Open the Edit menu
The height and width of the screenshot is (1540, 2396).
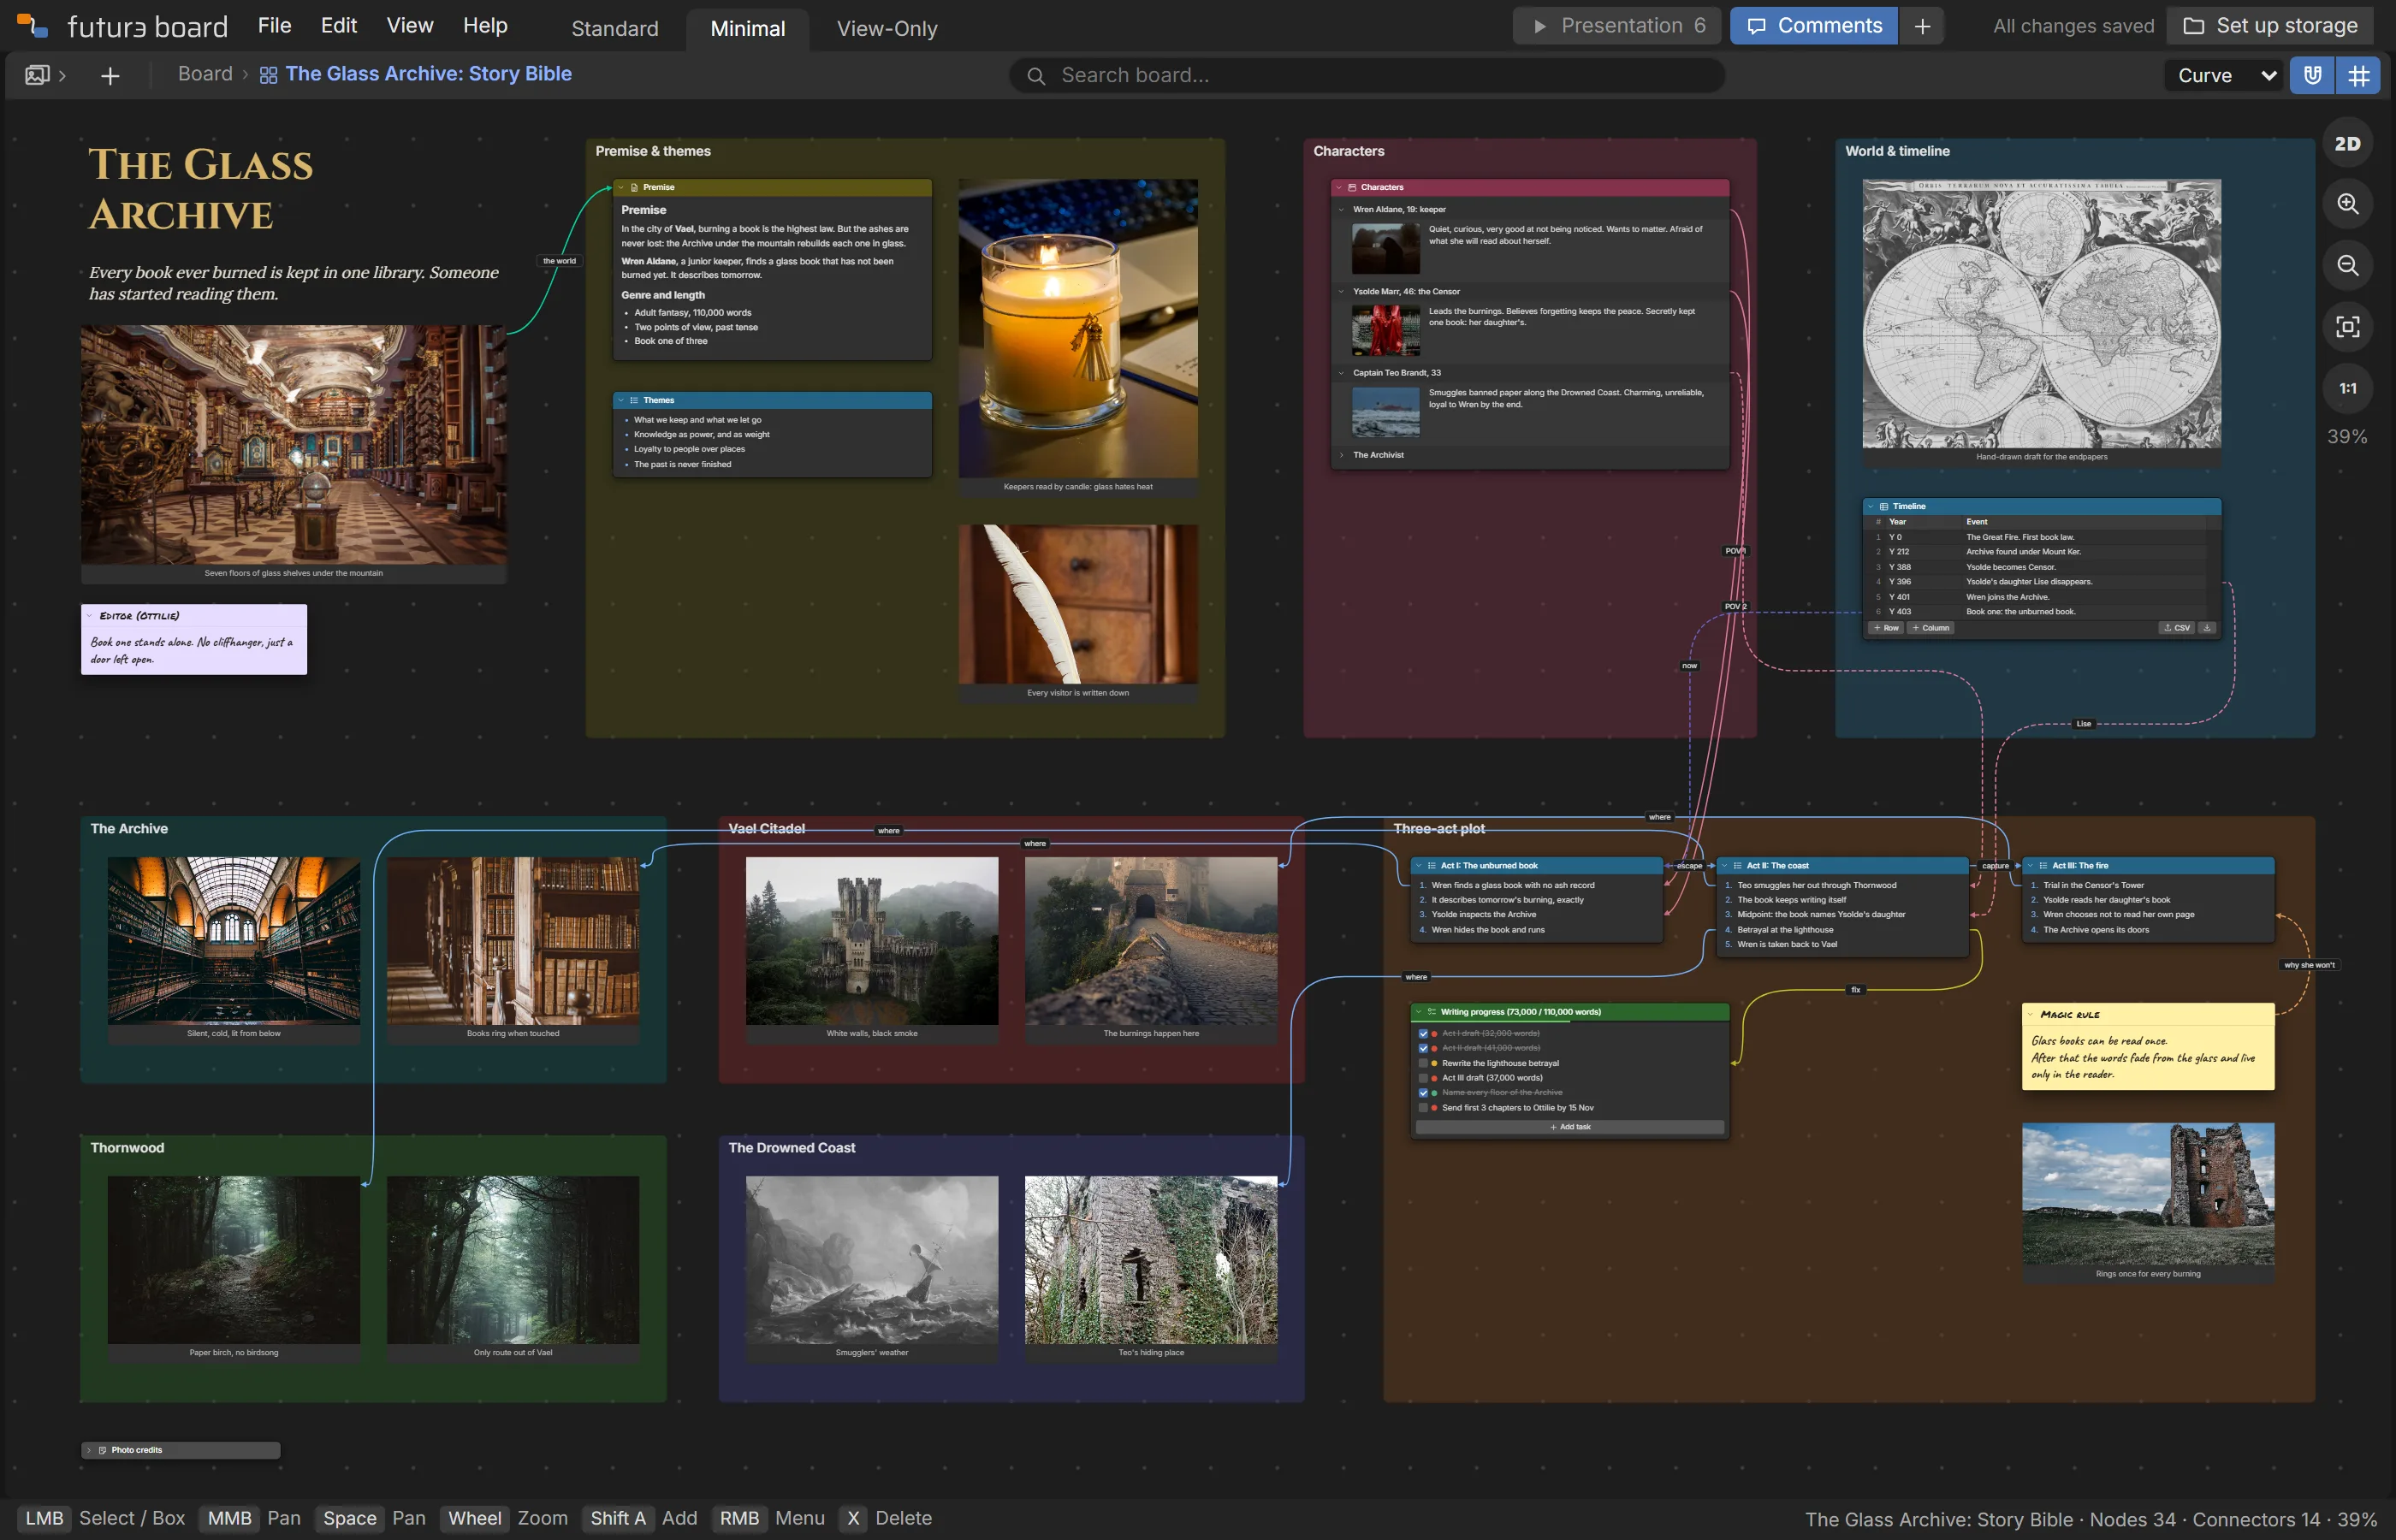[x=339, y=26]
